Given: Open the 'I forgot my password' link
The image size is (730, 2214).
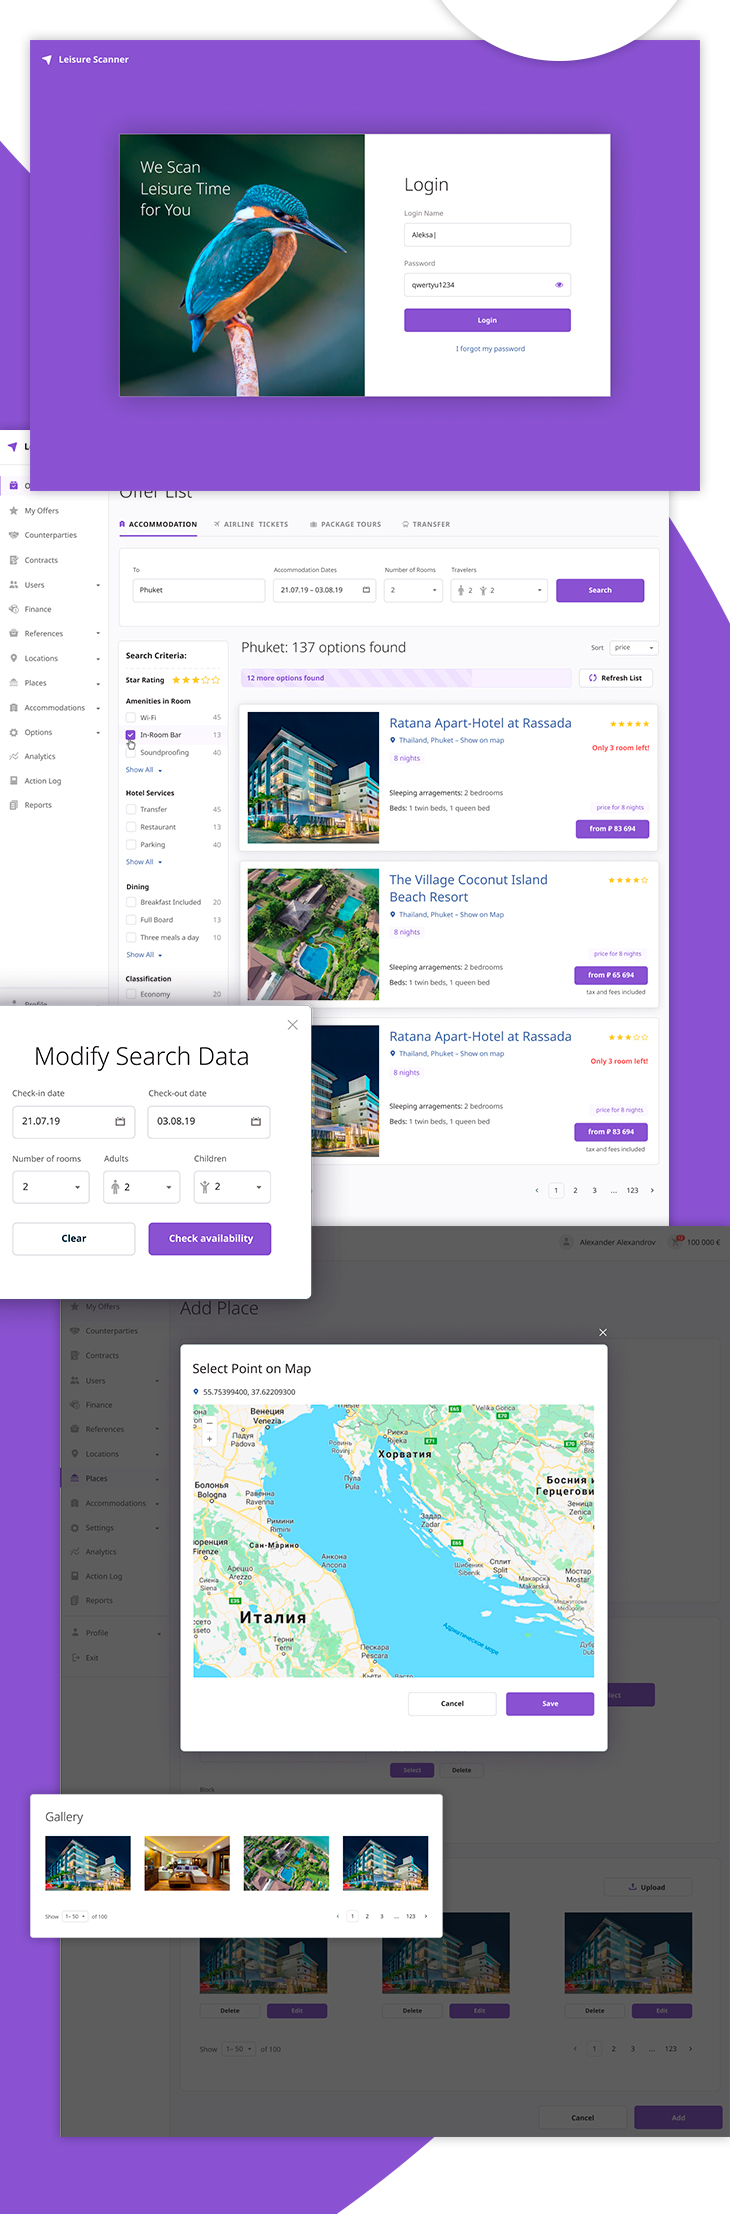Looking at the screenshot, I should (490, 349).
